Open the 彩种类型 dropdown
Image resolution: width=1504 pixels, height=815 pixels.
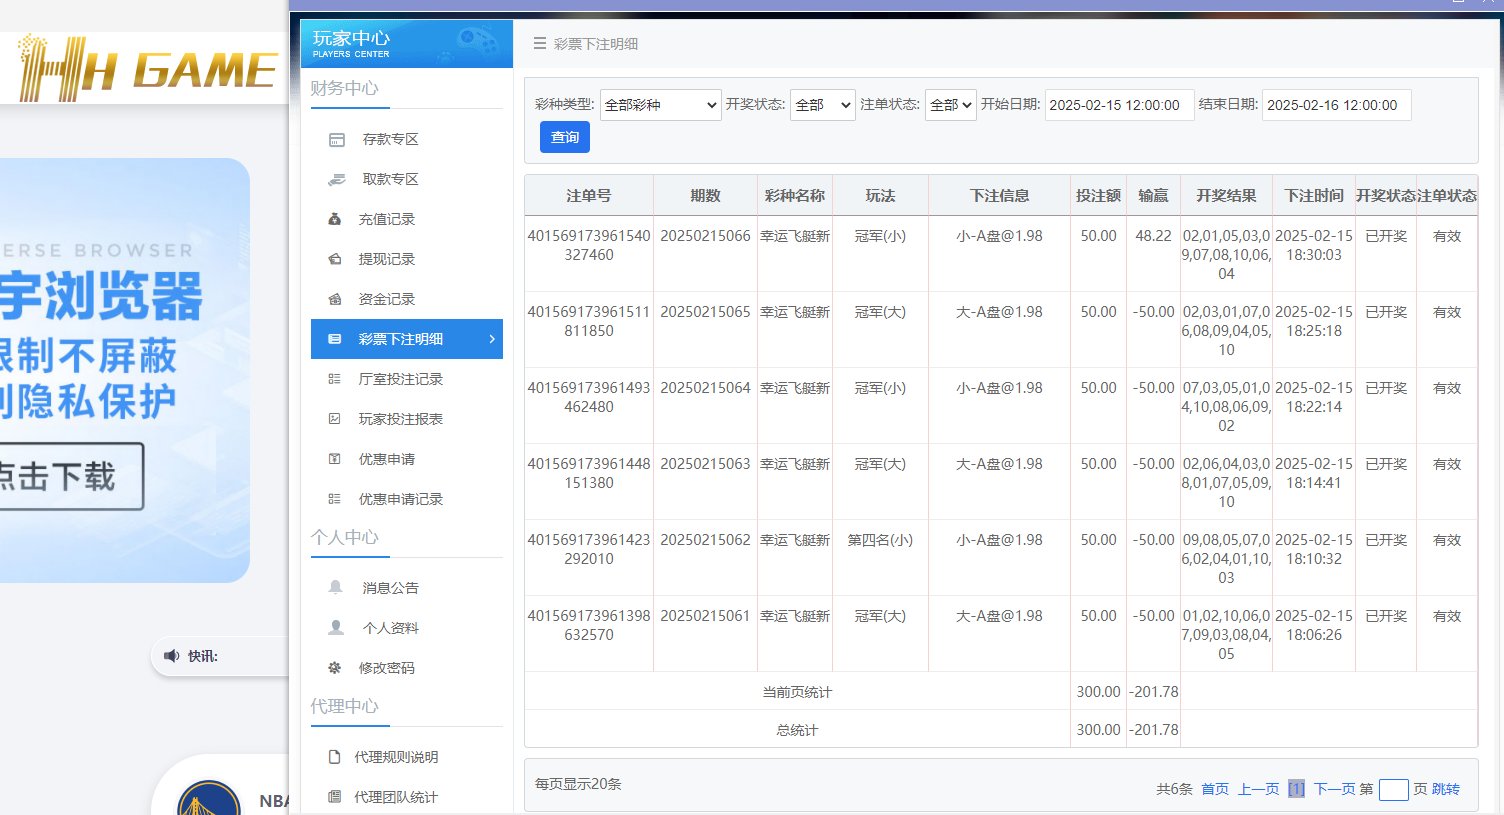(x=660, y=104)
